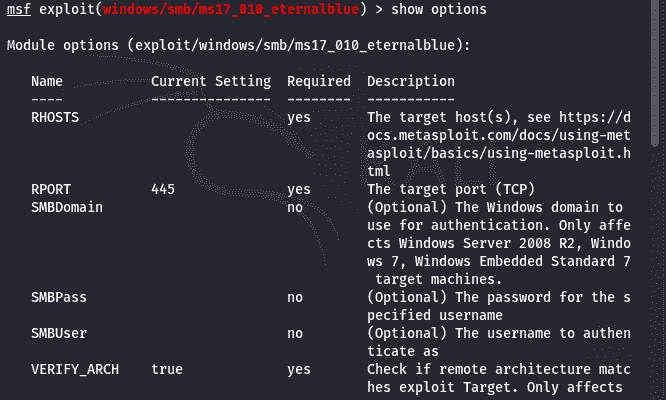Click the SMBDomain 'no' required value

click(x=295, y=207)
